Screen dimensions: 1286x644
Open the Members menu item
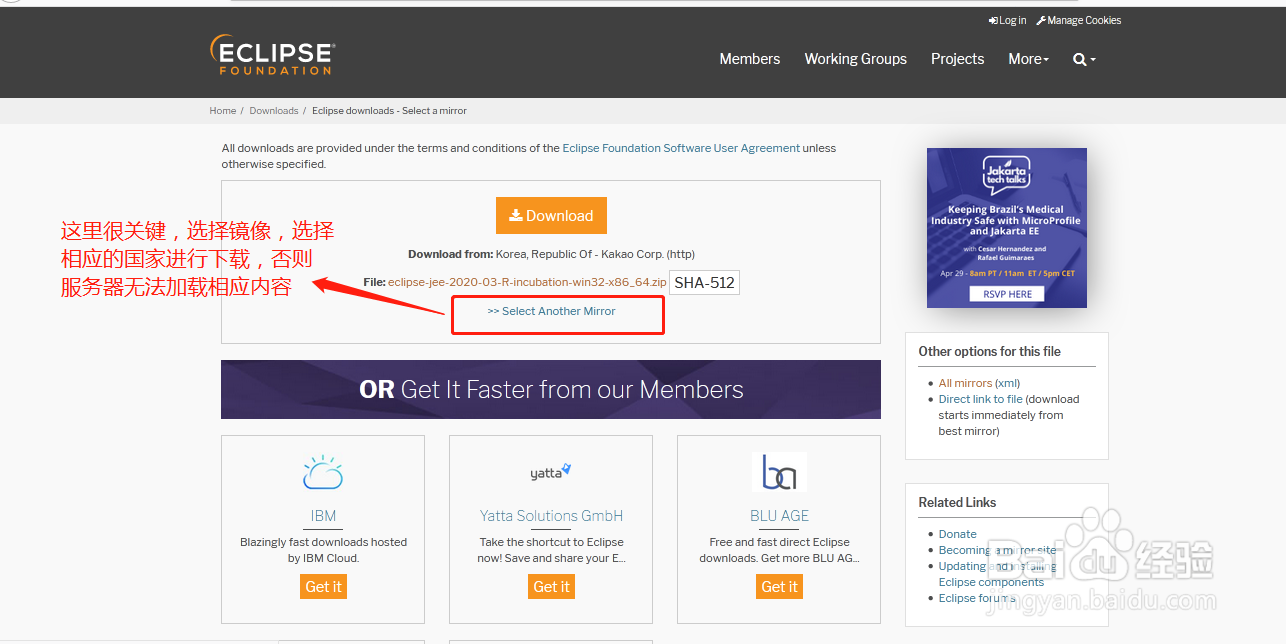point(749,59)
